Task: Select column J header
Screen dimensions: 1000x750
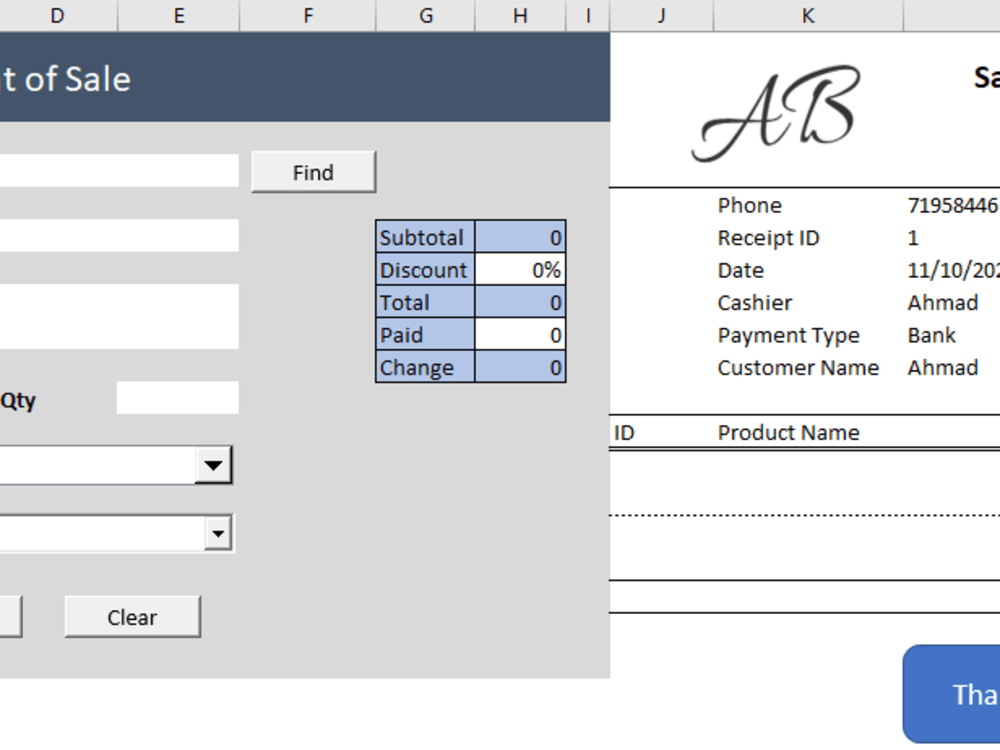Action: click(x=662, y=15)
